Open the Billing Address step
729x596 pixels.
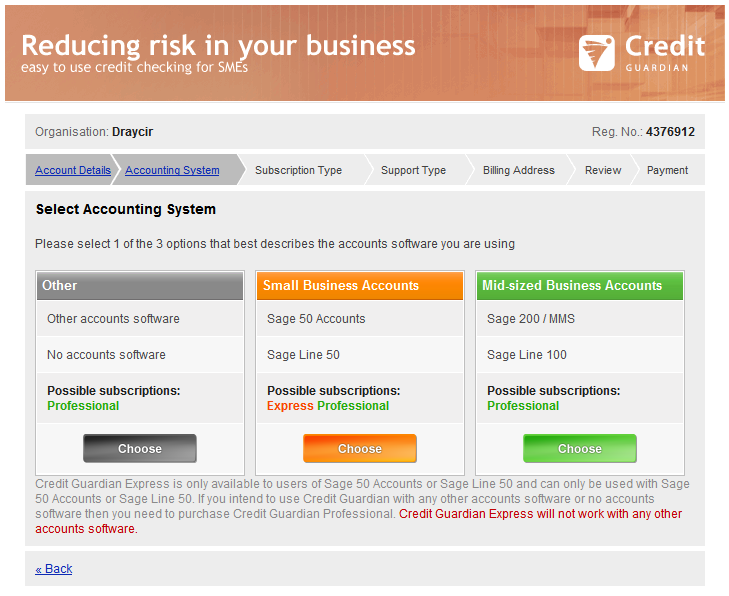pos(518,170)
